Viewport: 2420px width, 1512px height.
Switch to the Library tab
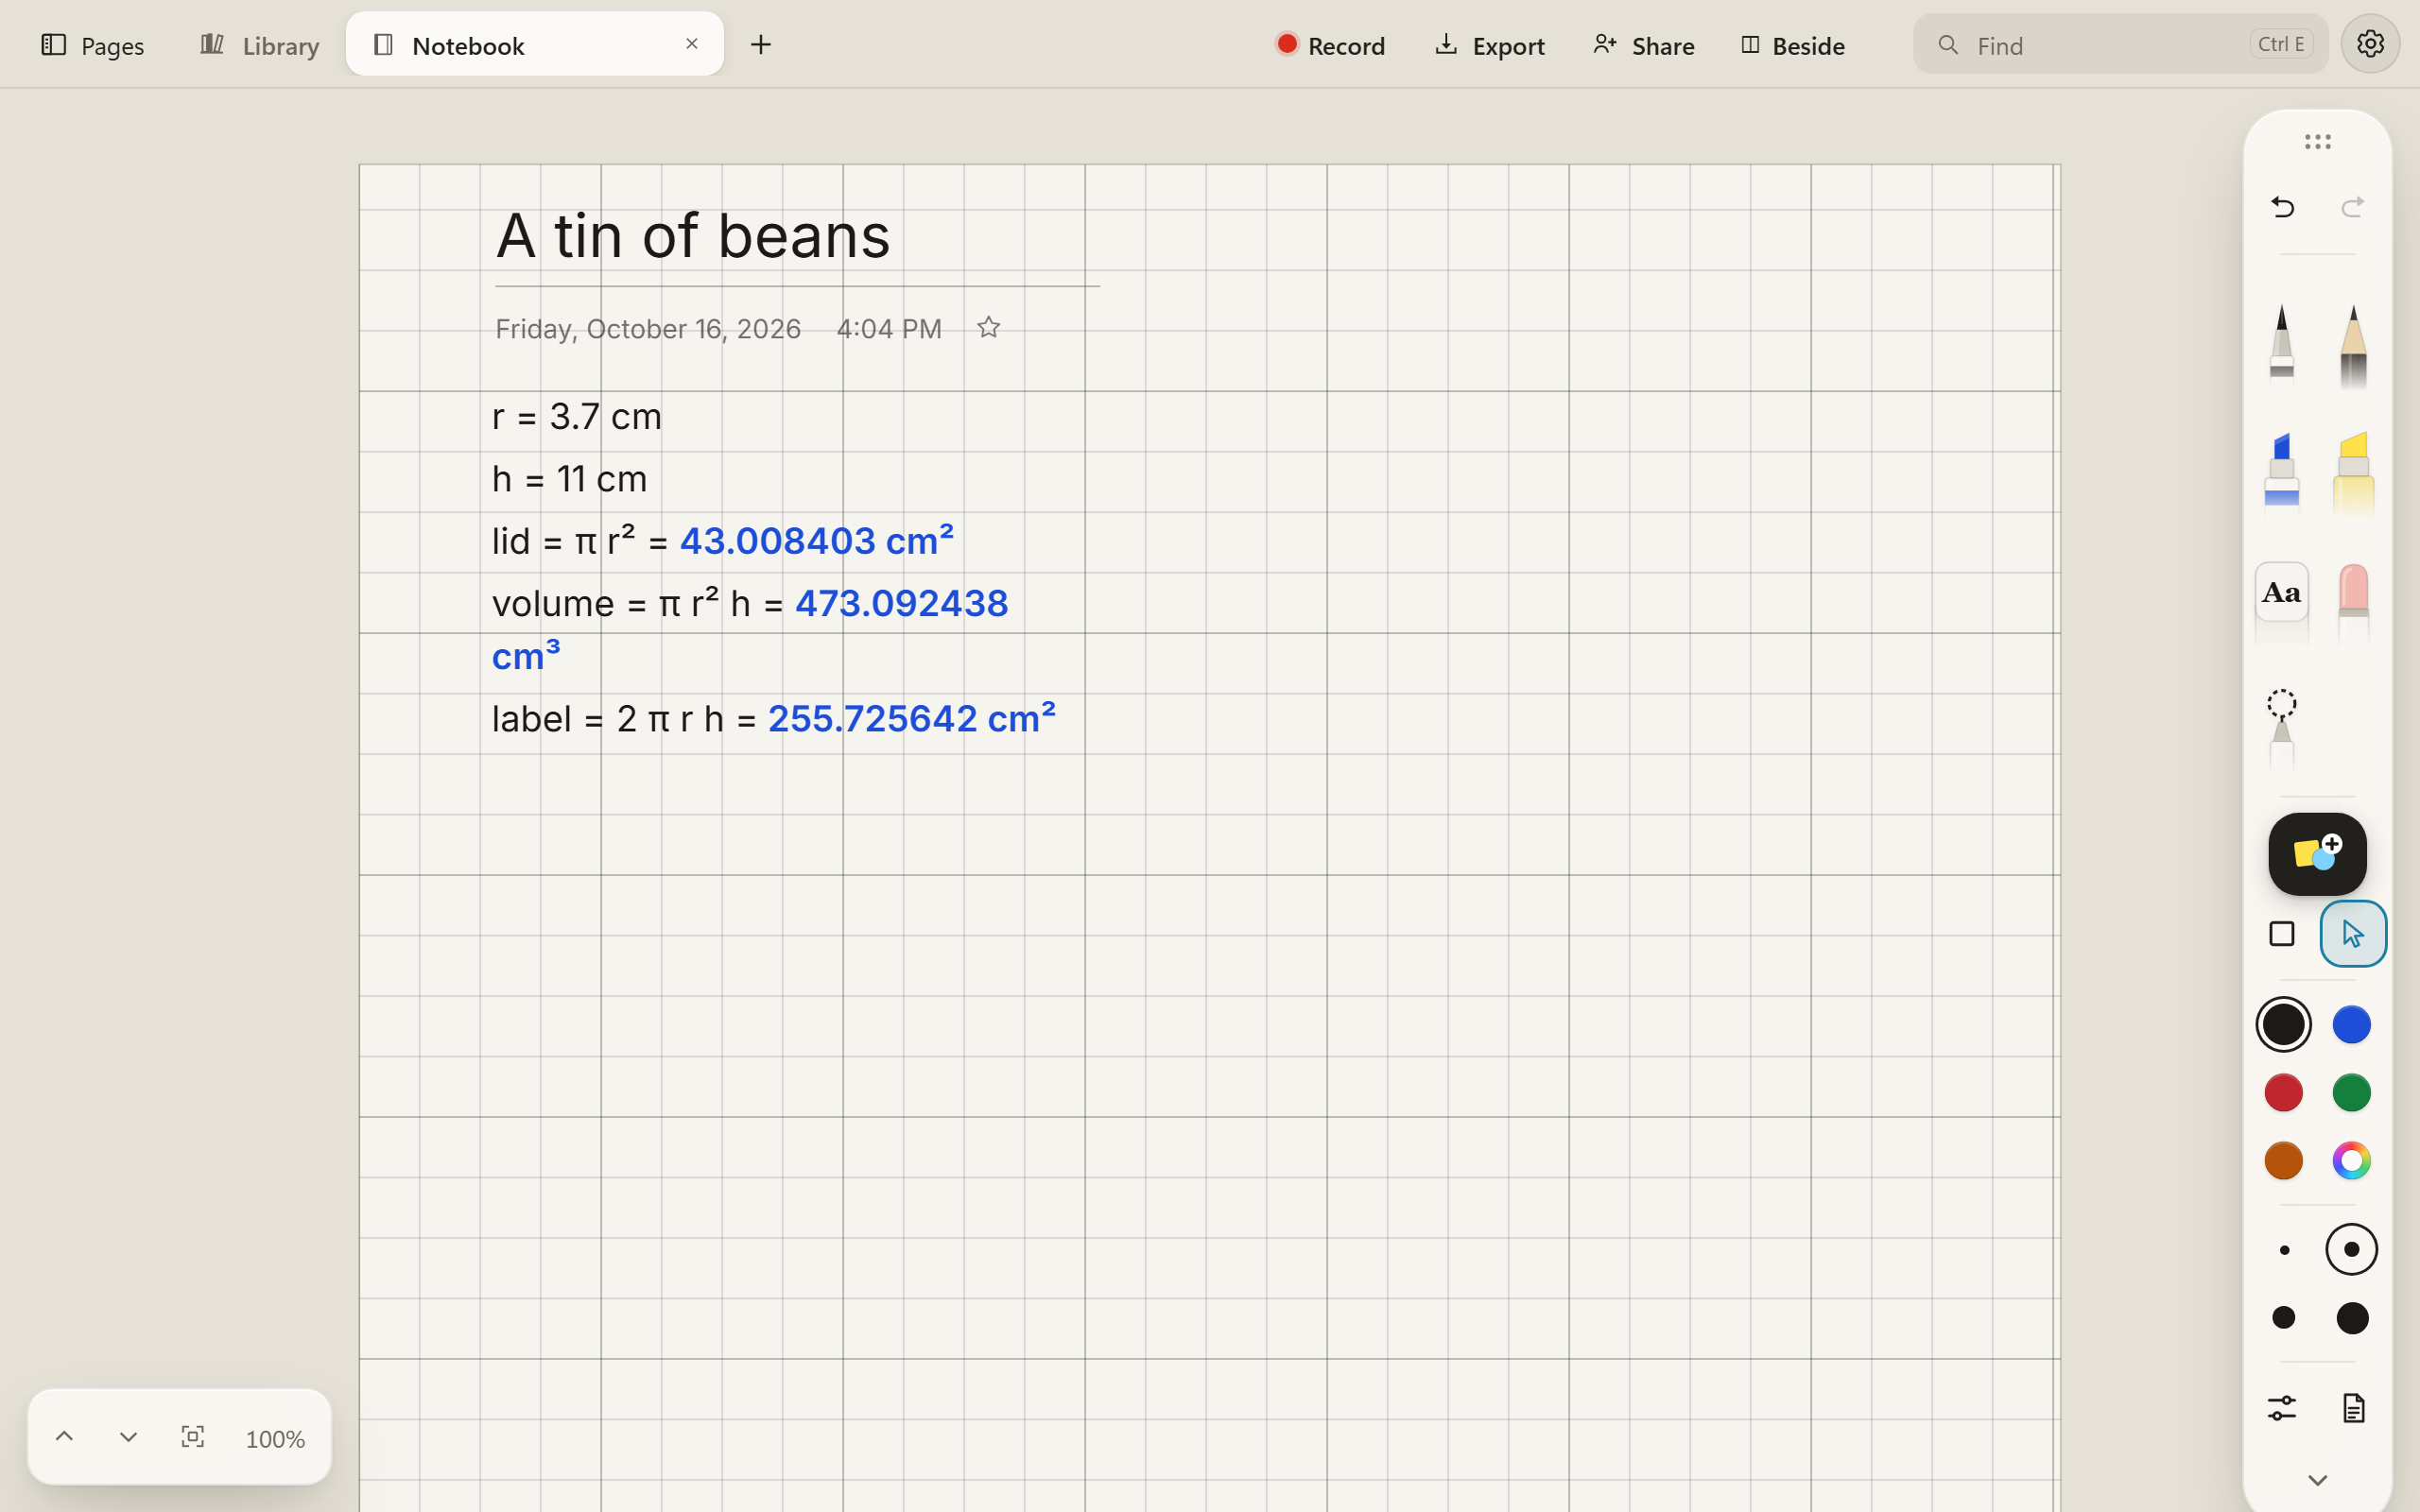(x=259, y=45)
